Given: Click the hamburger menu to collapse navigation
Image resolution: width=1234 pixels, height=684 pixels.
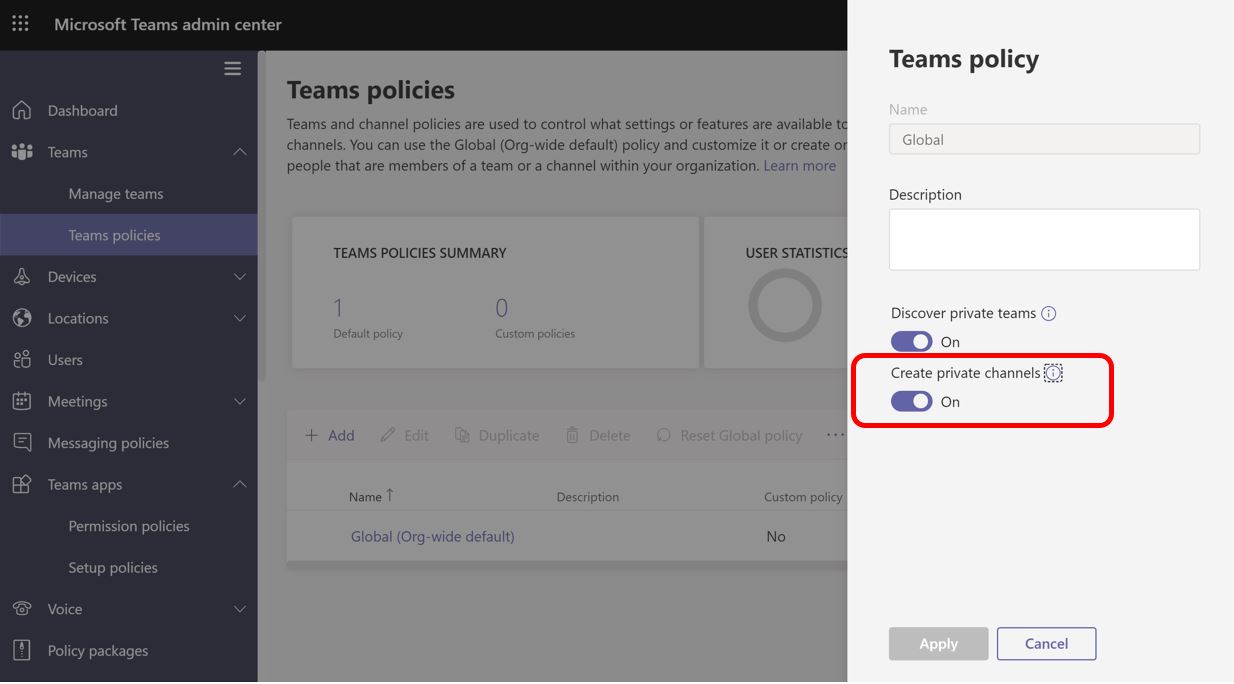Looking at the screenshot, I should pyautogui.click(x=232, y=68).
